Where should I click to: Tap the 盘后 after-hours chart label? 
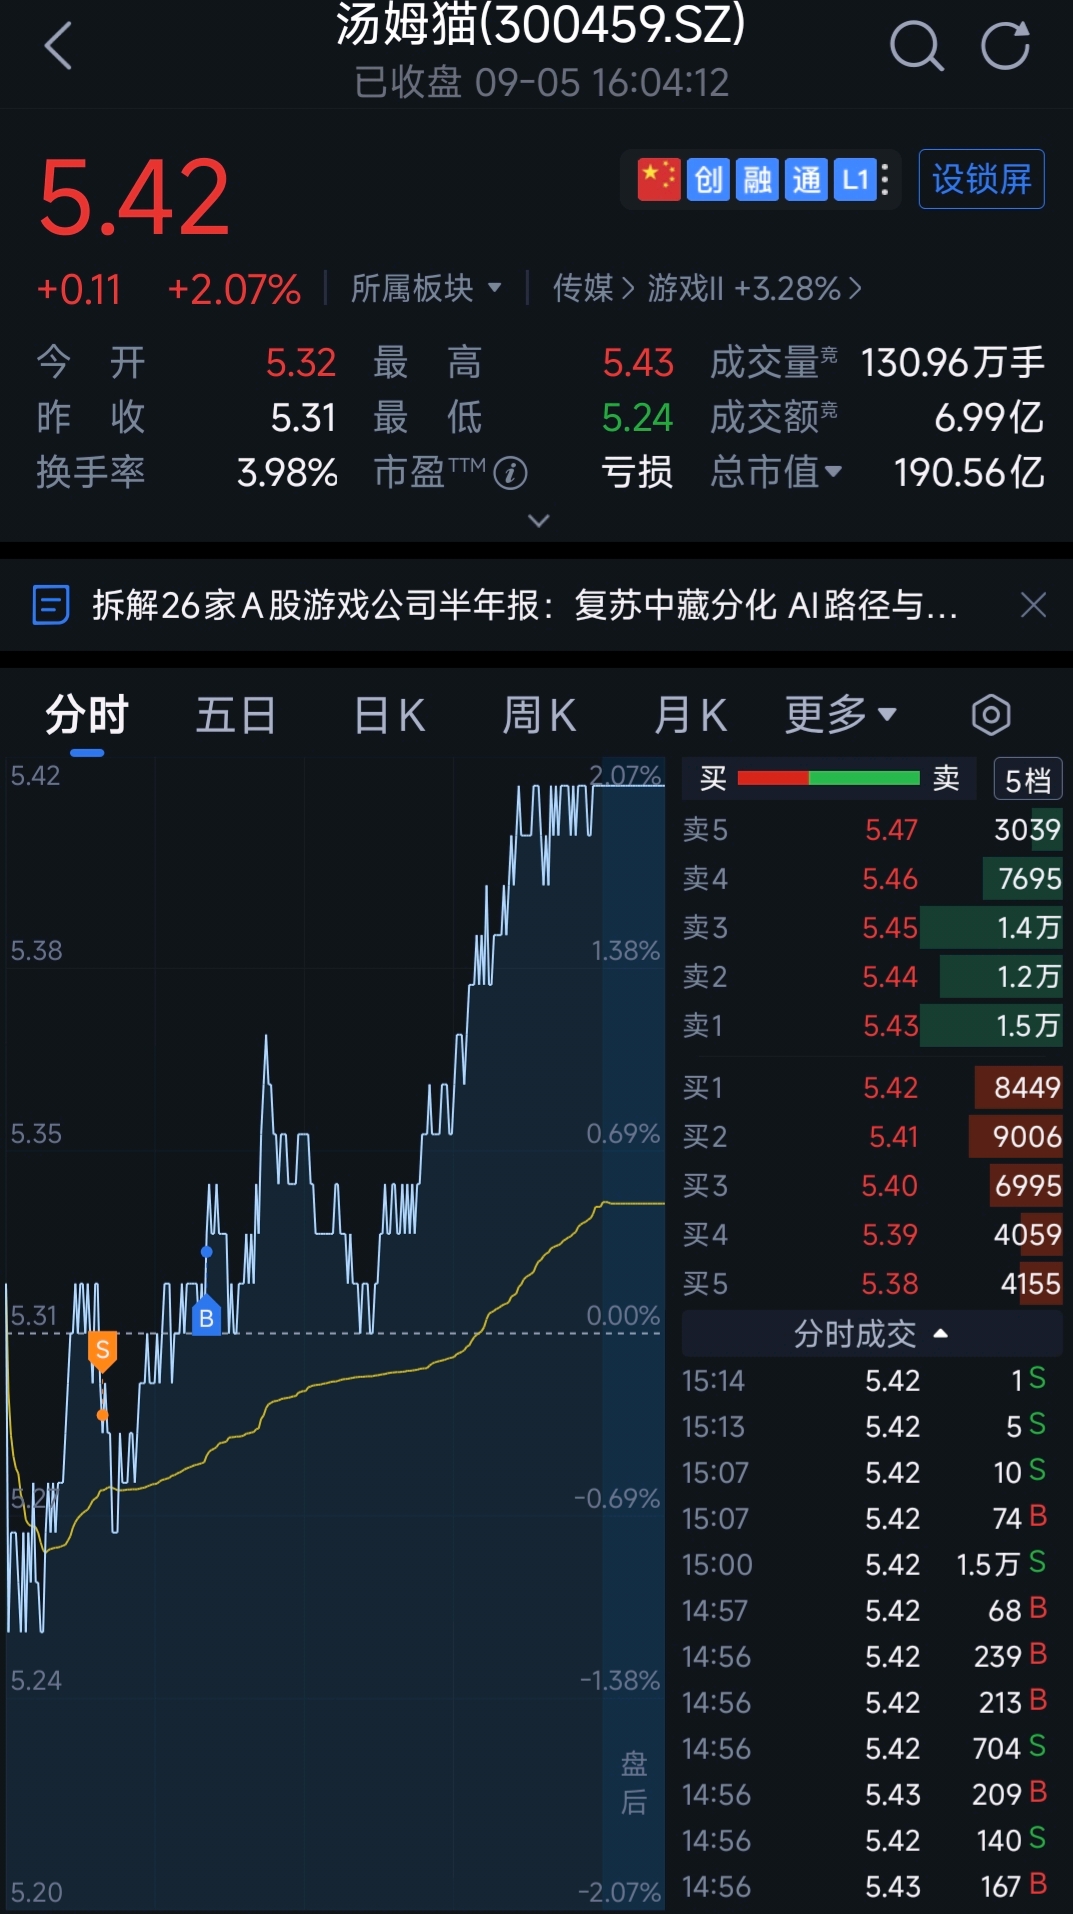pyautogui.click(x=634, y=1783)
